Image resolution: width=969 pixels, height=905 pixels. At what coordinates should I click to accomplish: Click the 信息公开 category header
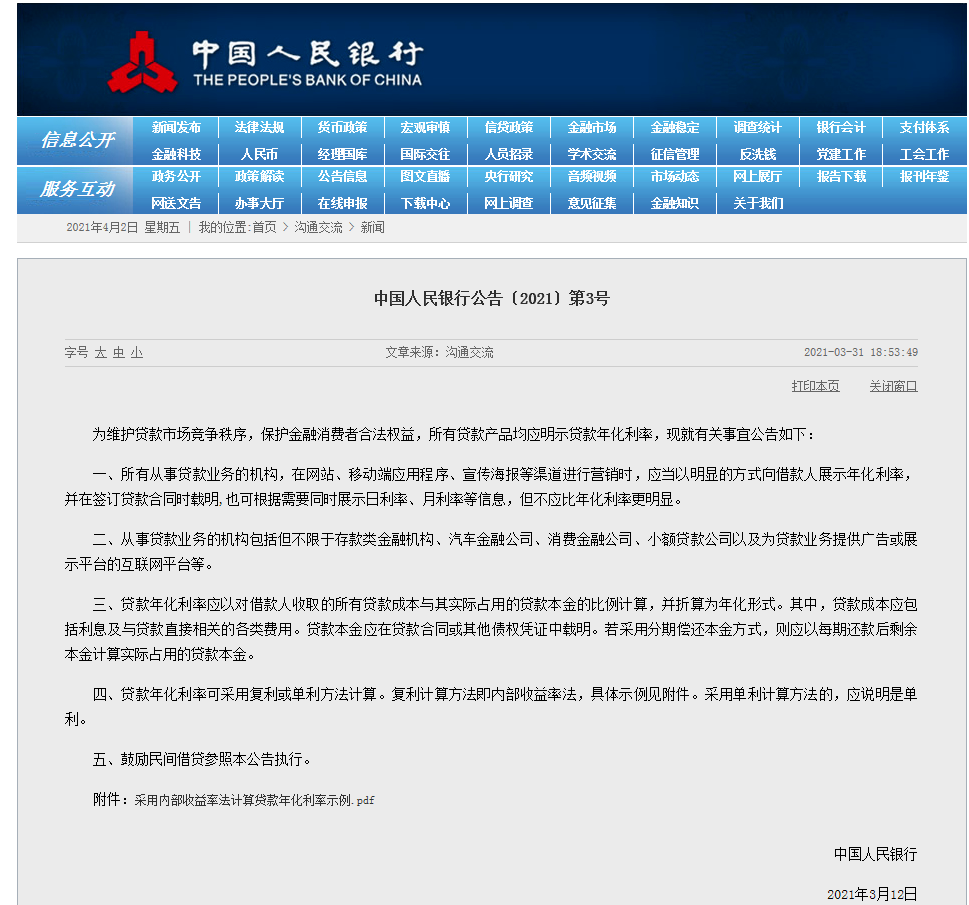point(77,140)
